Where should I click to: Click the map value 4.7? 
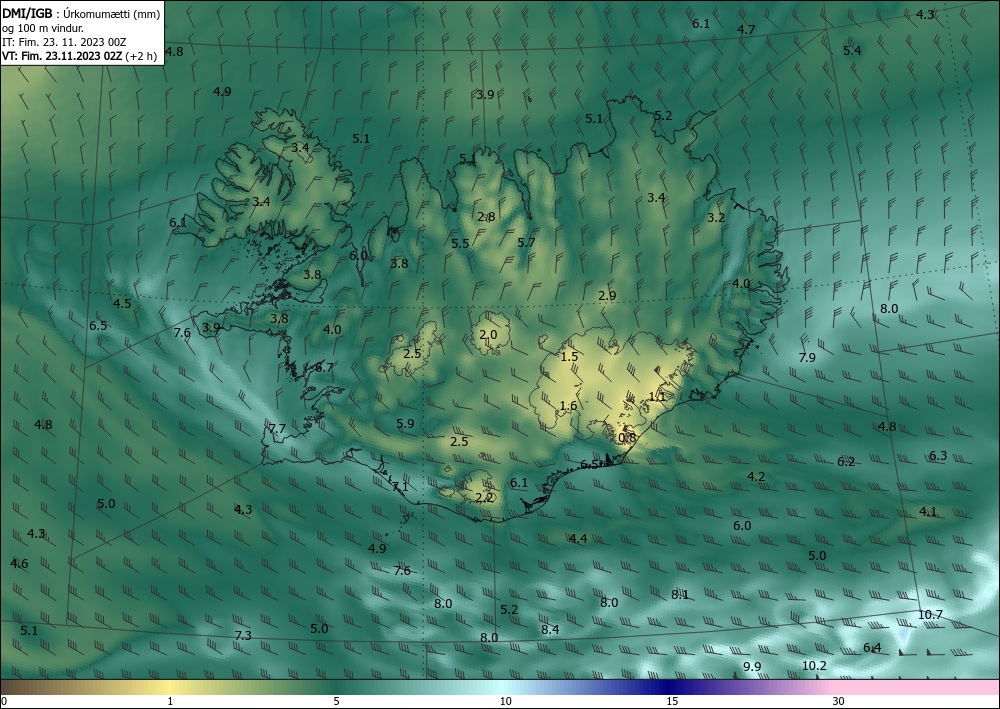click(746, 29)
